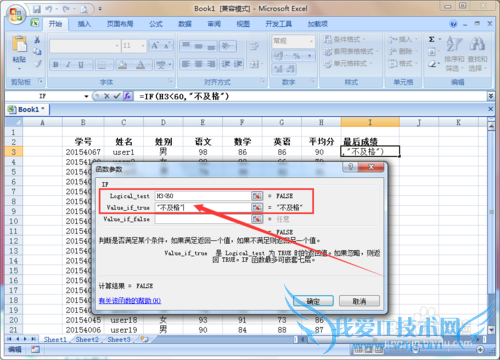The image size is (500, 360).
Task: Click the formula bar Enter checkmark
Action: pos(117,96)
